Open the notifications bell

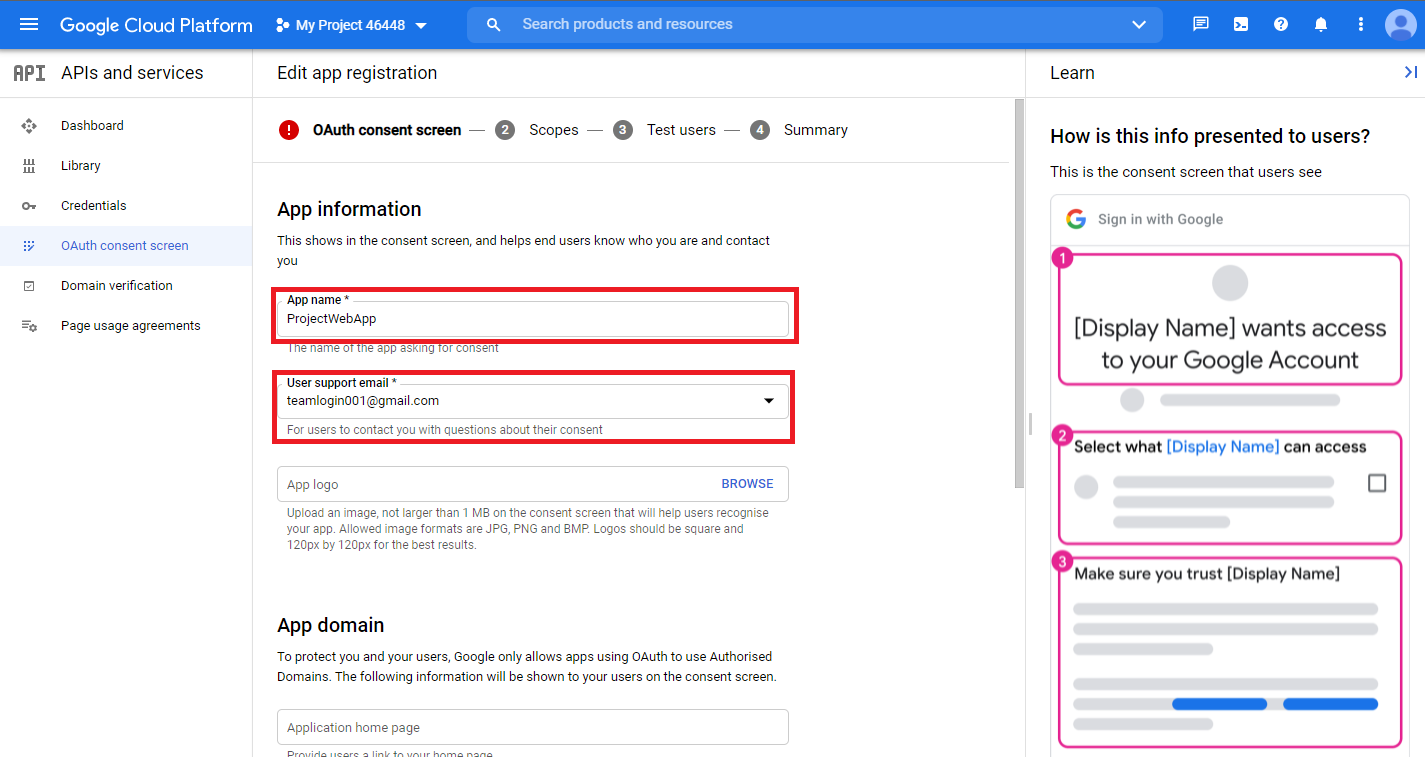pos(1321,25)
